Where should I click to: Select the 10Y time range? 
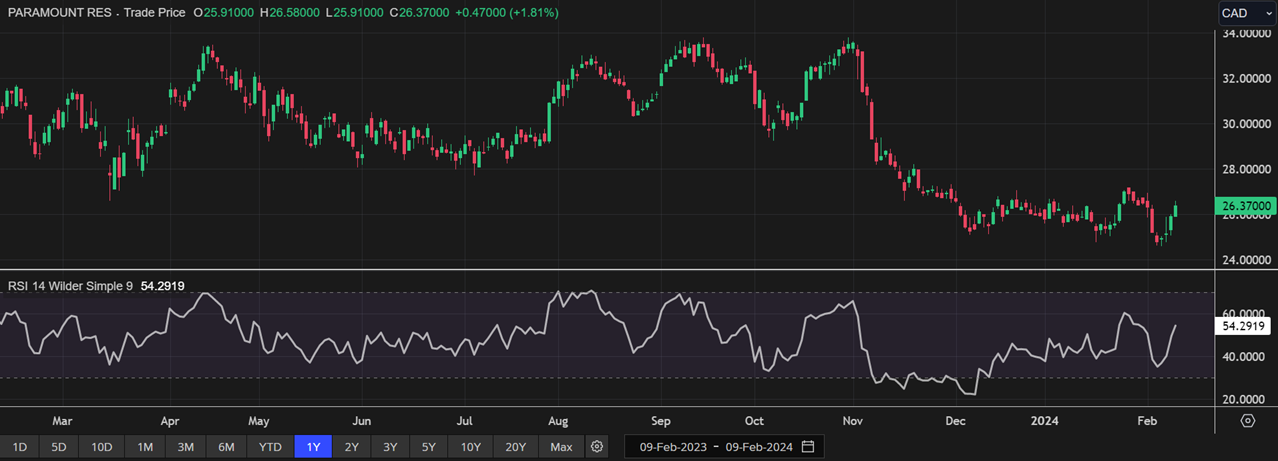click(x=471, y=446)
